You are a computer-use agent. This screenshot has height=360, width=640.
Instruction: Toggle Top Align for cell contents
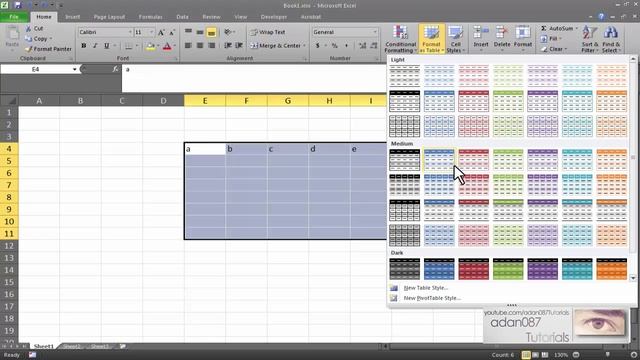point(188,32)
